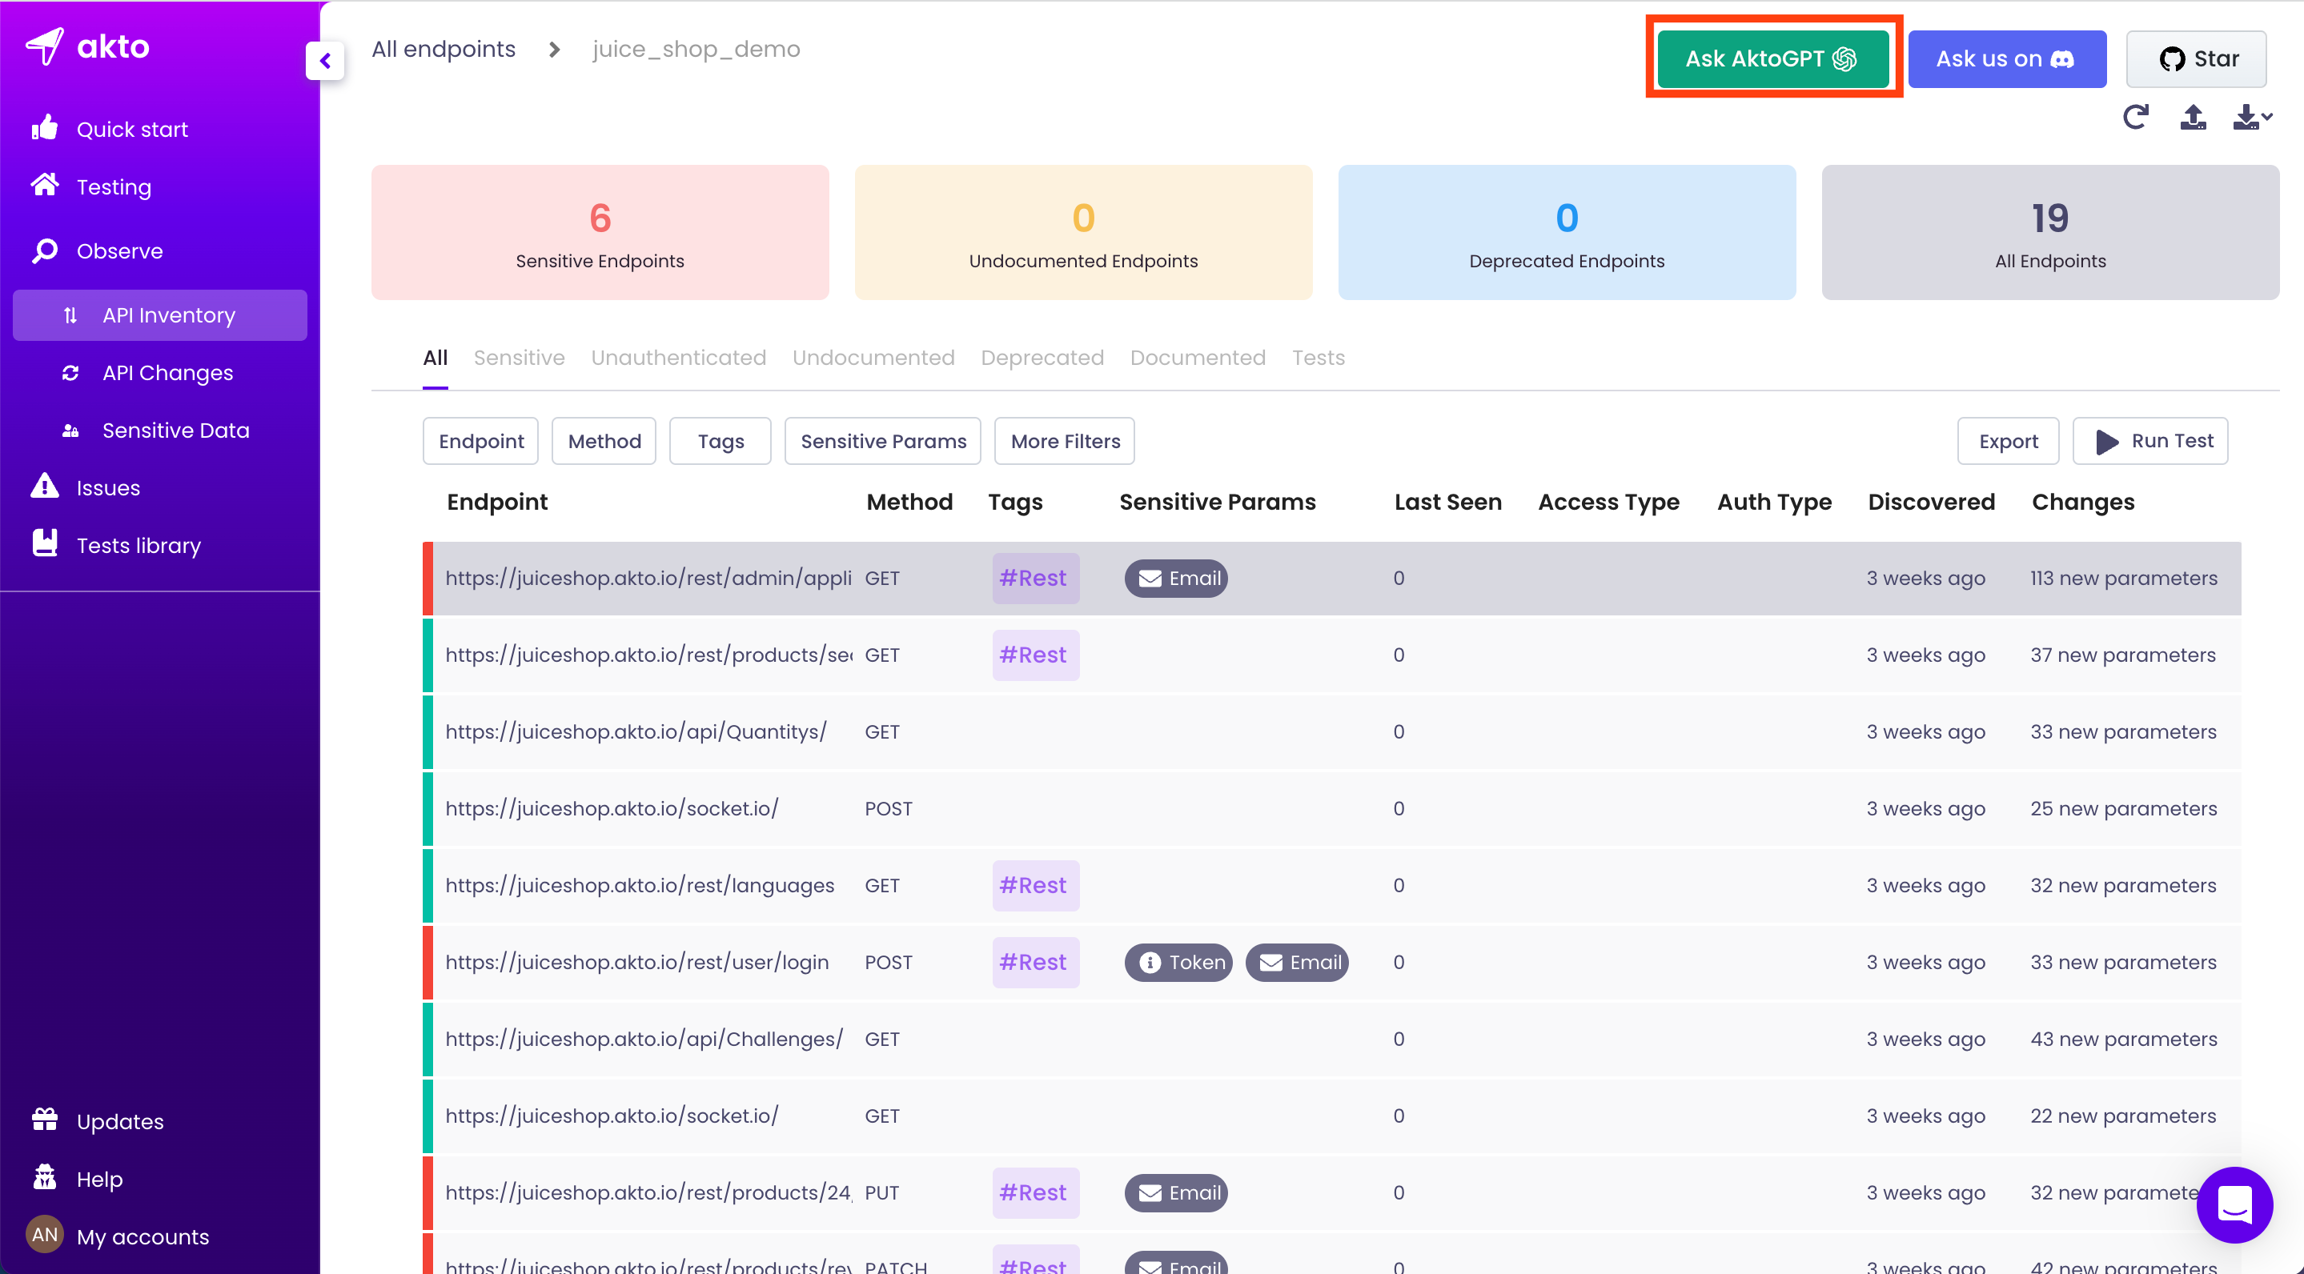Open My accounts avatar
Image resolution: width=2304 pixels, height=1274 pixels.
[45, 1235]
